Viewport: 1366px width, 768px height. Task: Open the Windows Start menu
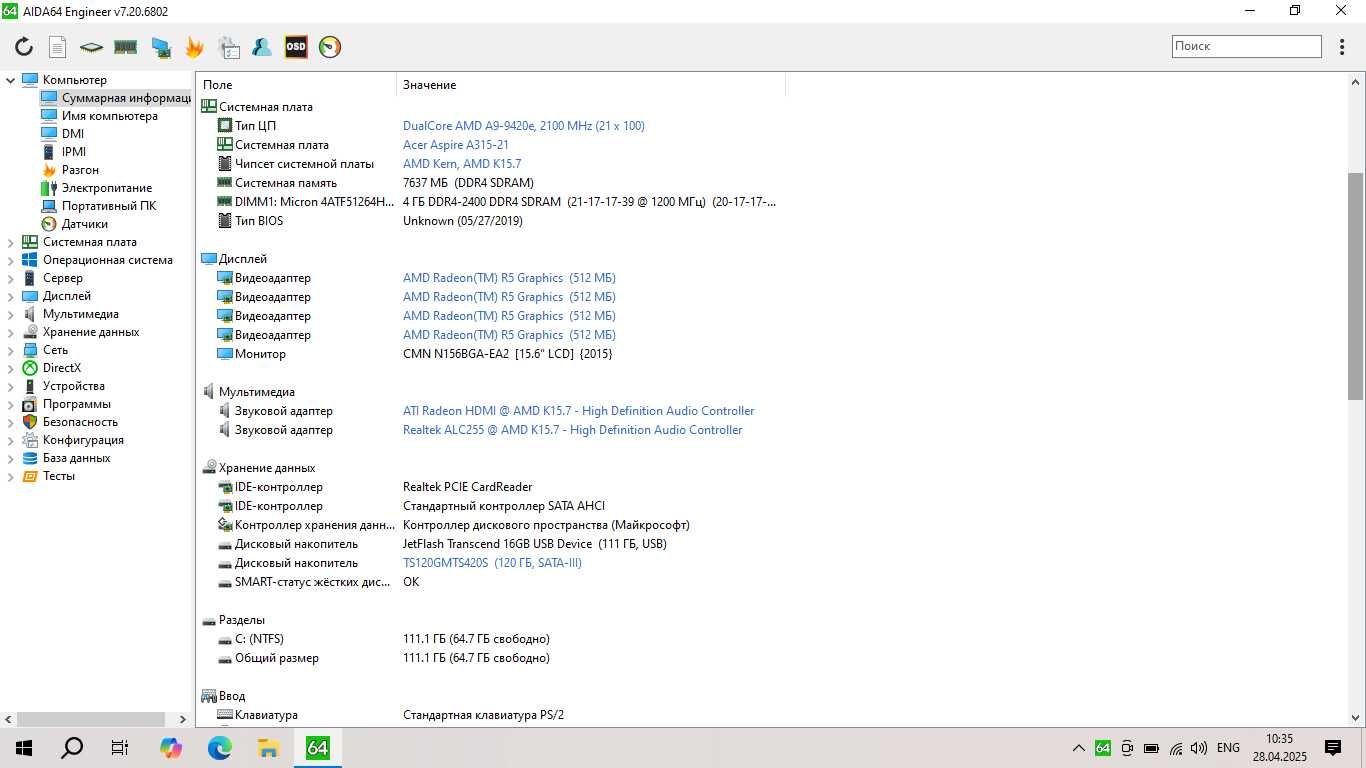[24, 747]
